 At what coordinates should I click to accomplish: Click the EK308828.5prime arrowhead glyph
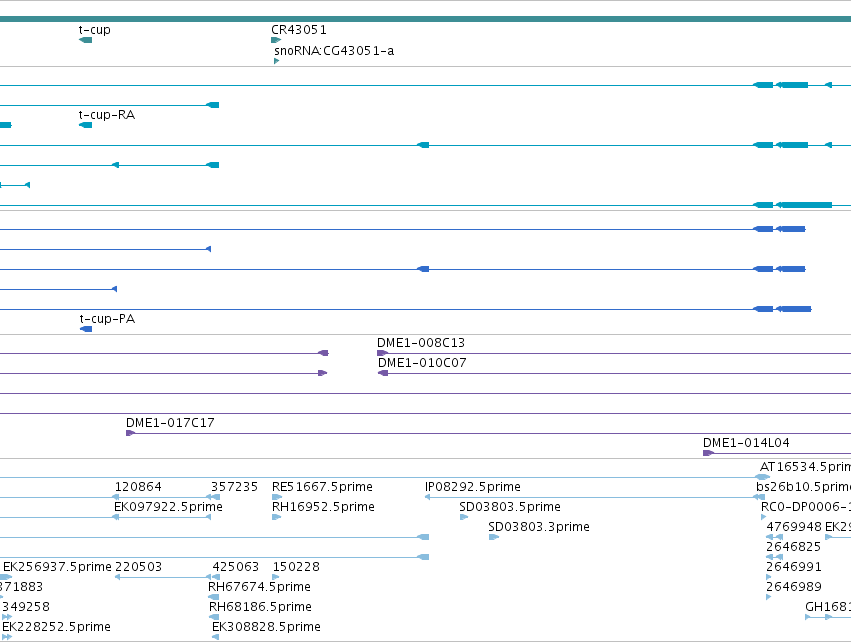tap(215, 637)
